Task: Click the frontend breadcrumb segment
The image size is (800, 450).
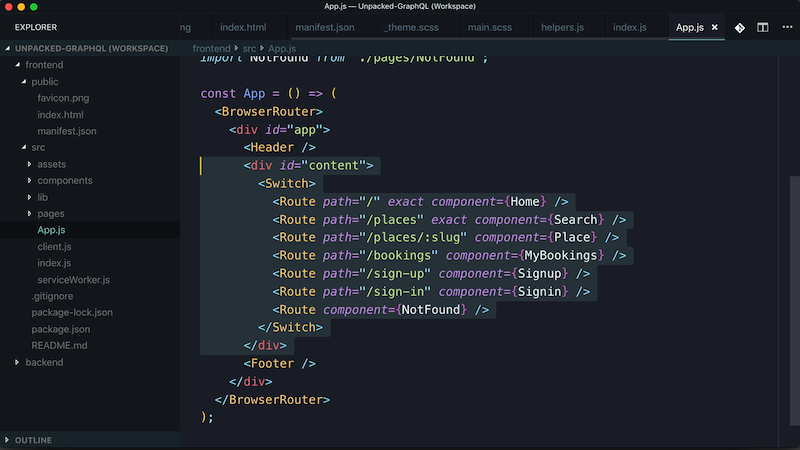Action: (211, 48)
